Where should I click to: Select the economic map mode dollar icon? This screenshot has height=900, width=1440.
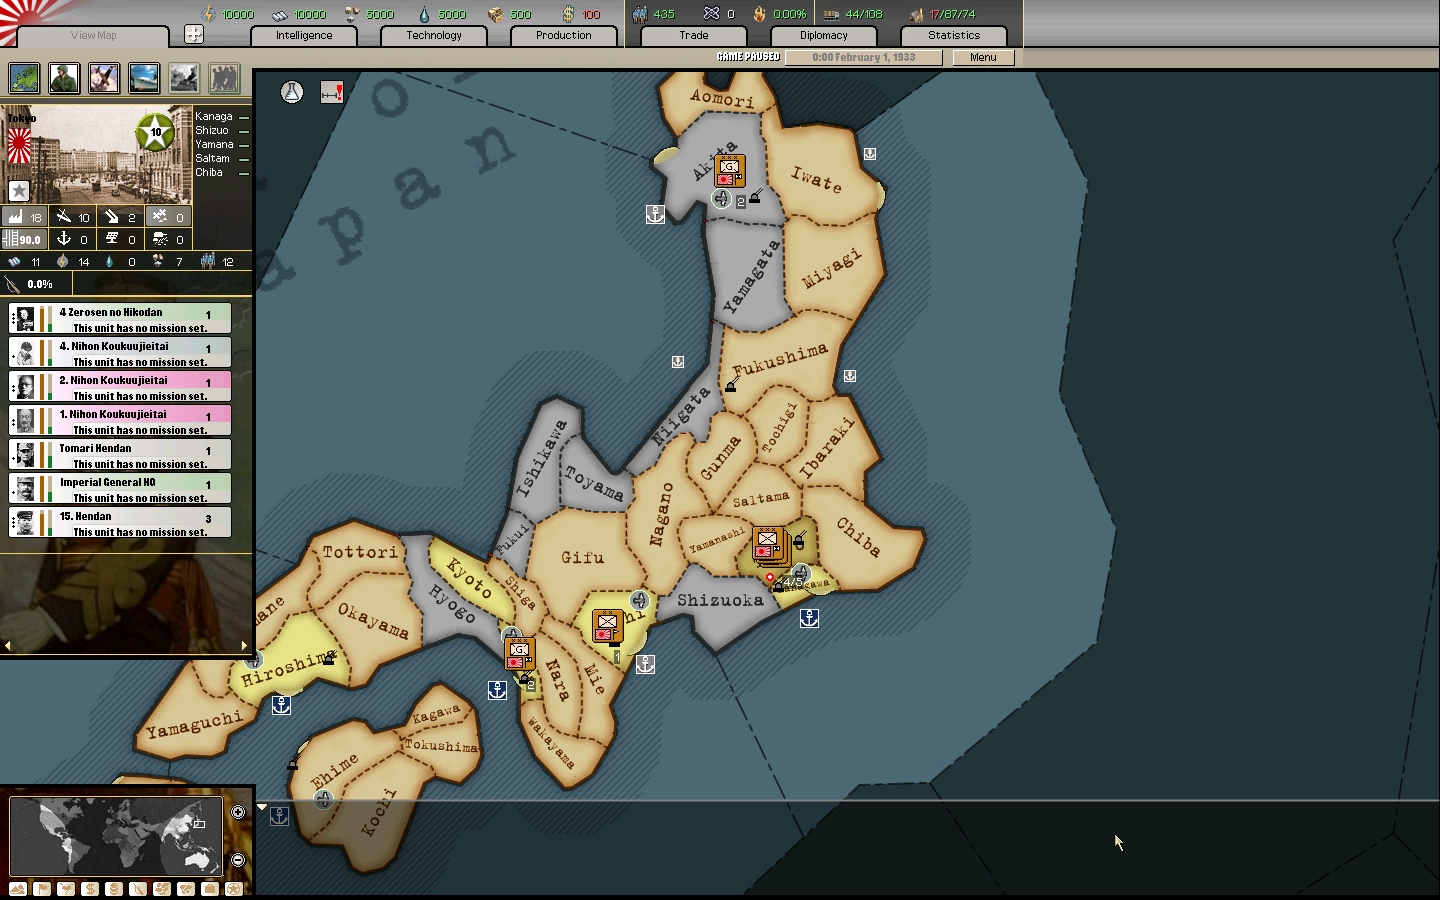(x=90, y=889)
